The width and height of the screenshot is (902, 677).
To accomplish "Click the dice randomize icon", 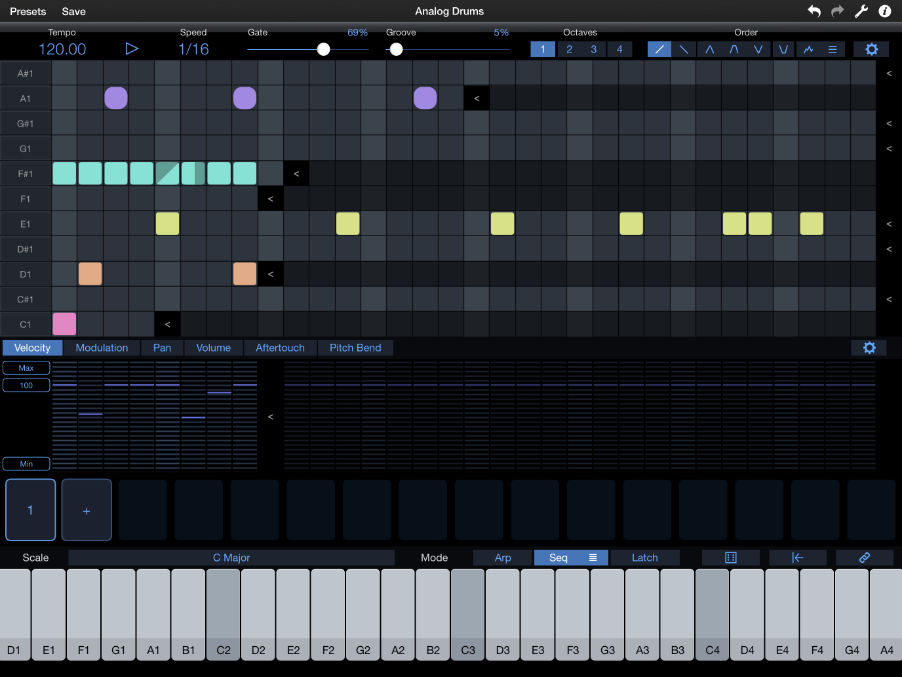I will (x=730, y=557).
